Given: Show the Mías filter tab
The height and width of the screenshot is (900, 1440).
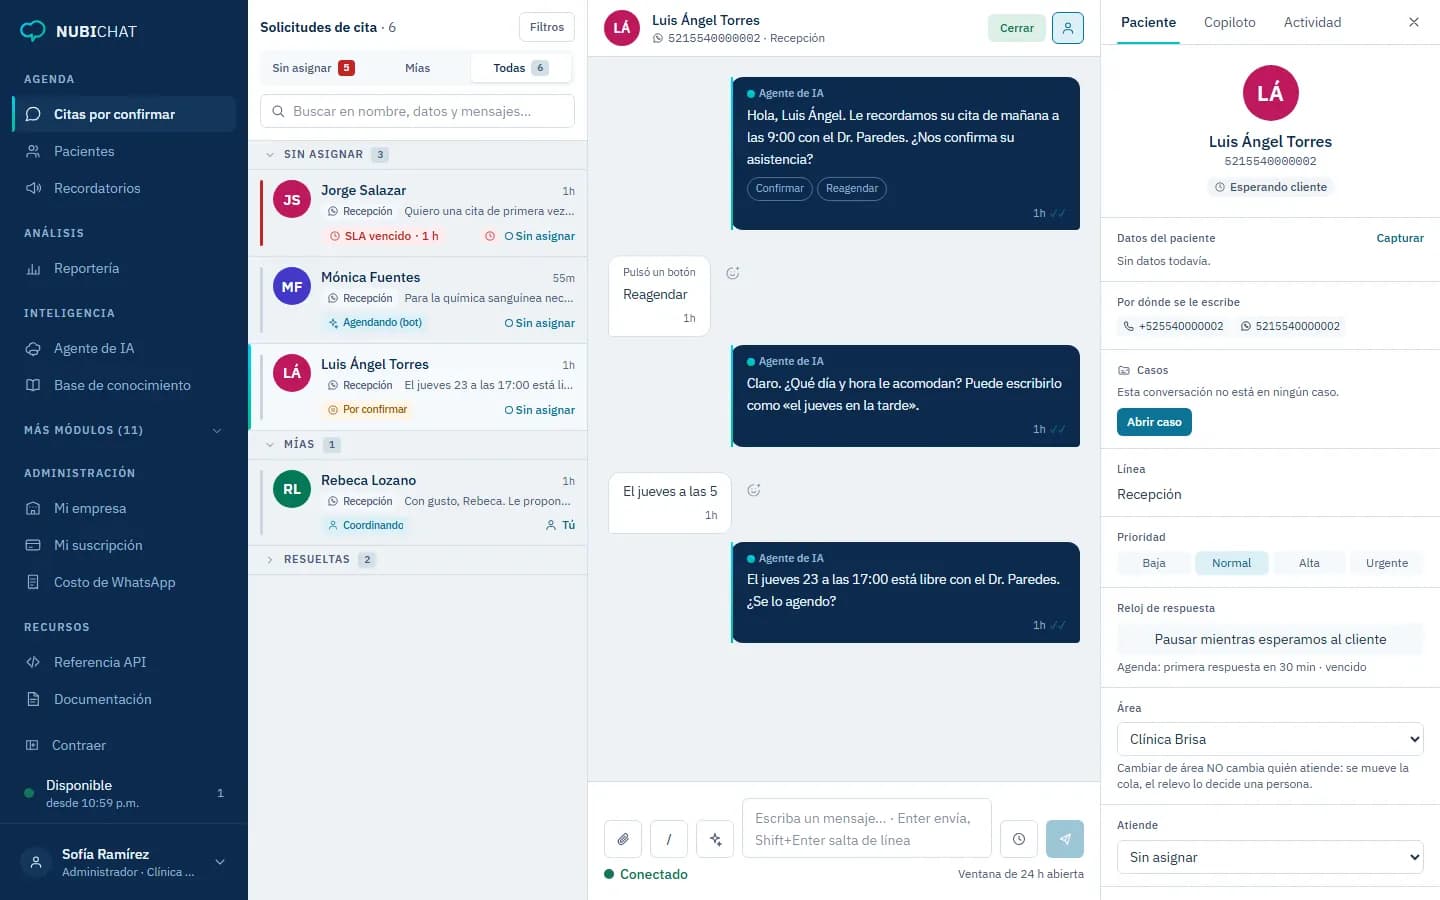Looking at the screenshot, I should [x=418, y=68].
